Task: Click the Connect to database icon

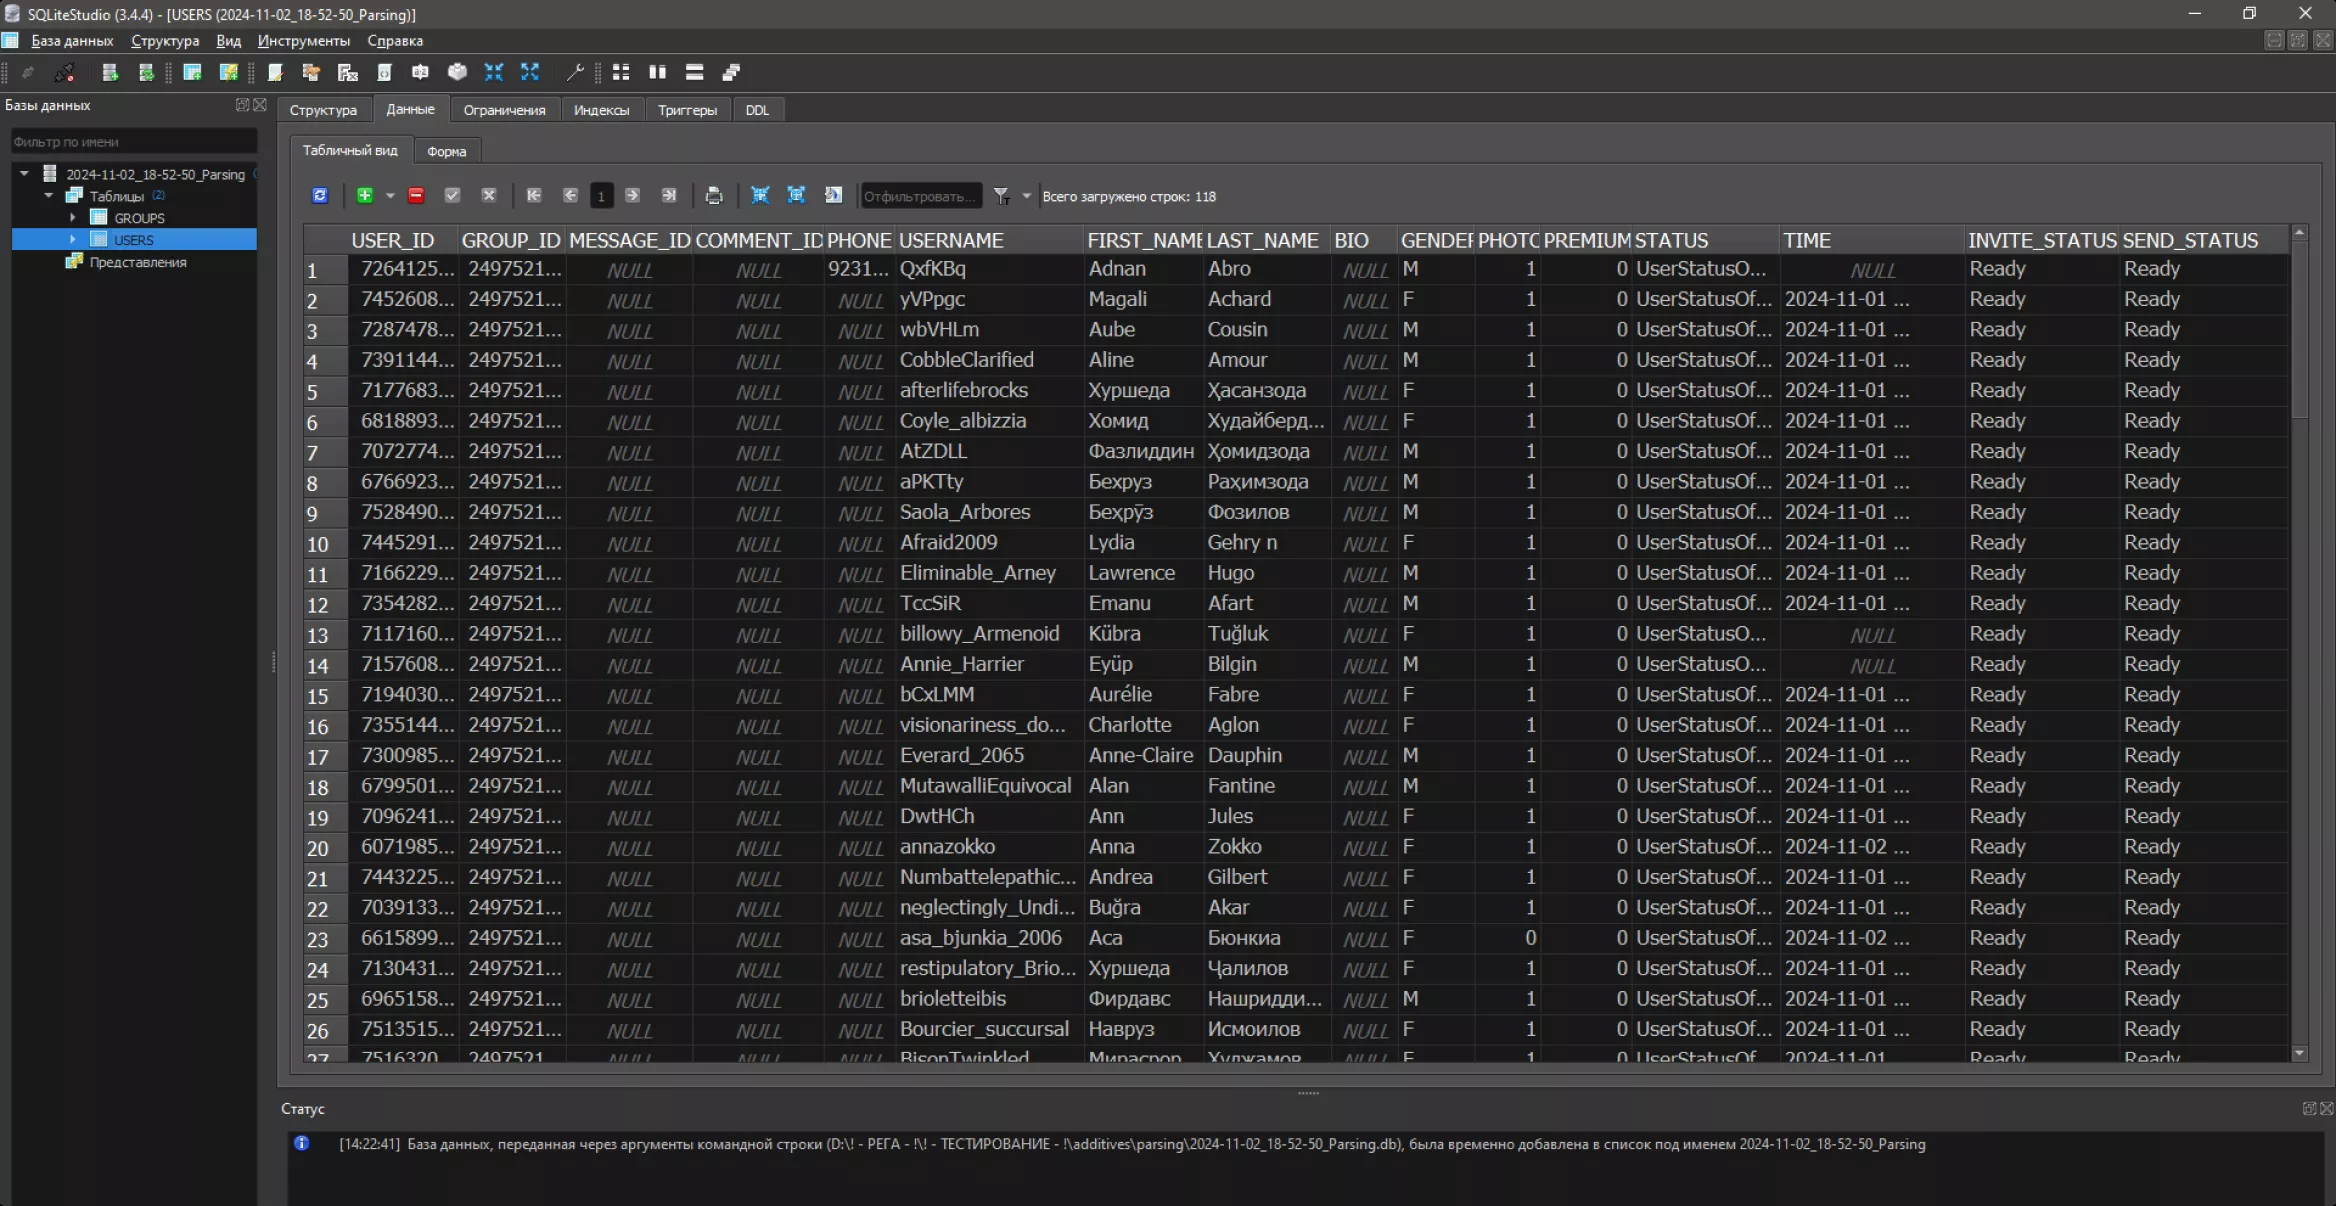Action: pos(28,72)
